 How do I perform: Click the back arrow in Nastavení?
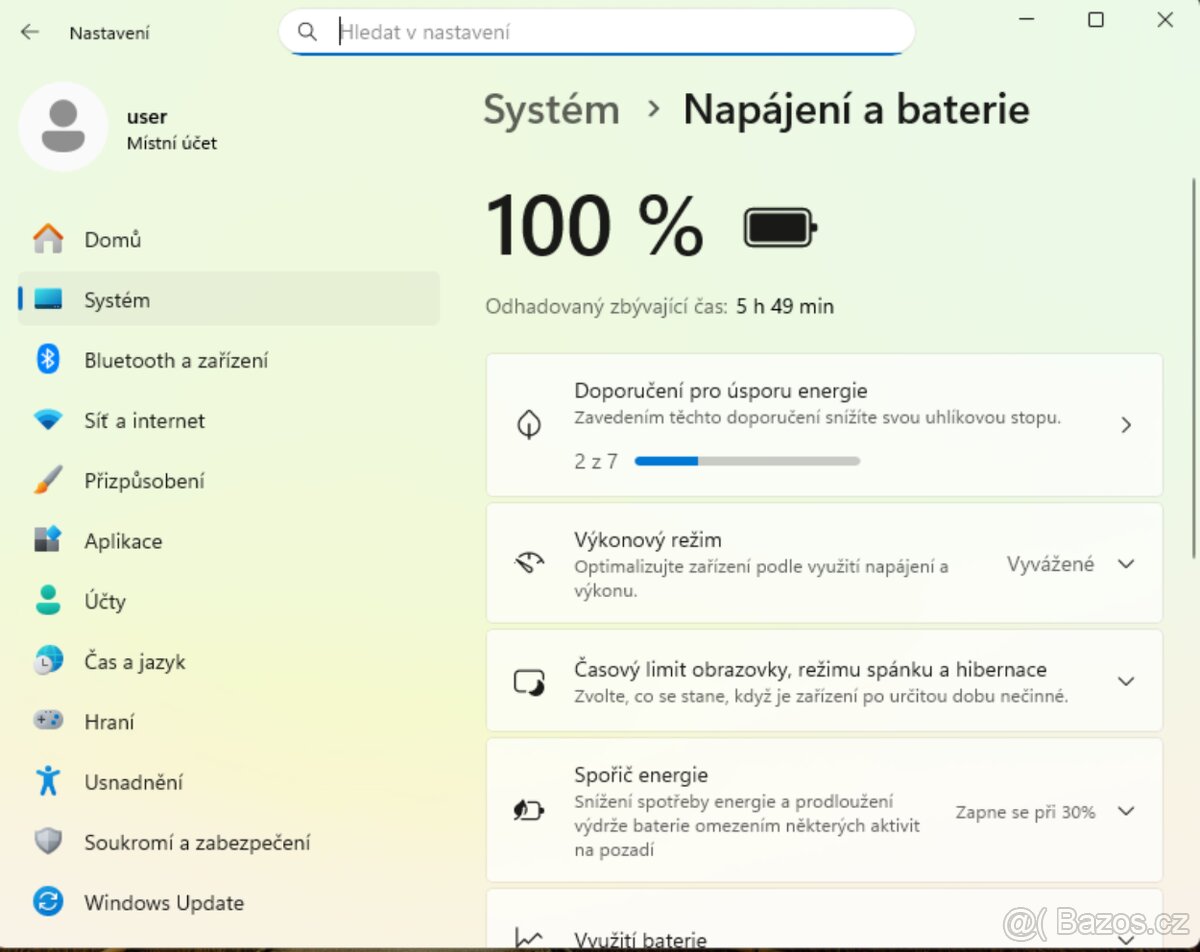(x=29, y=32)
